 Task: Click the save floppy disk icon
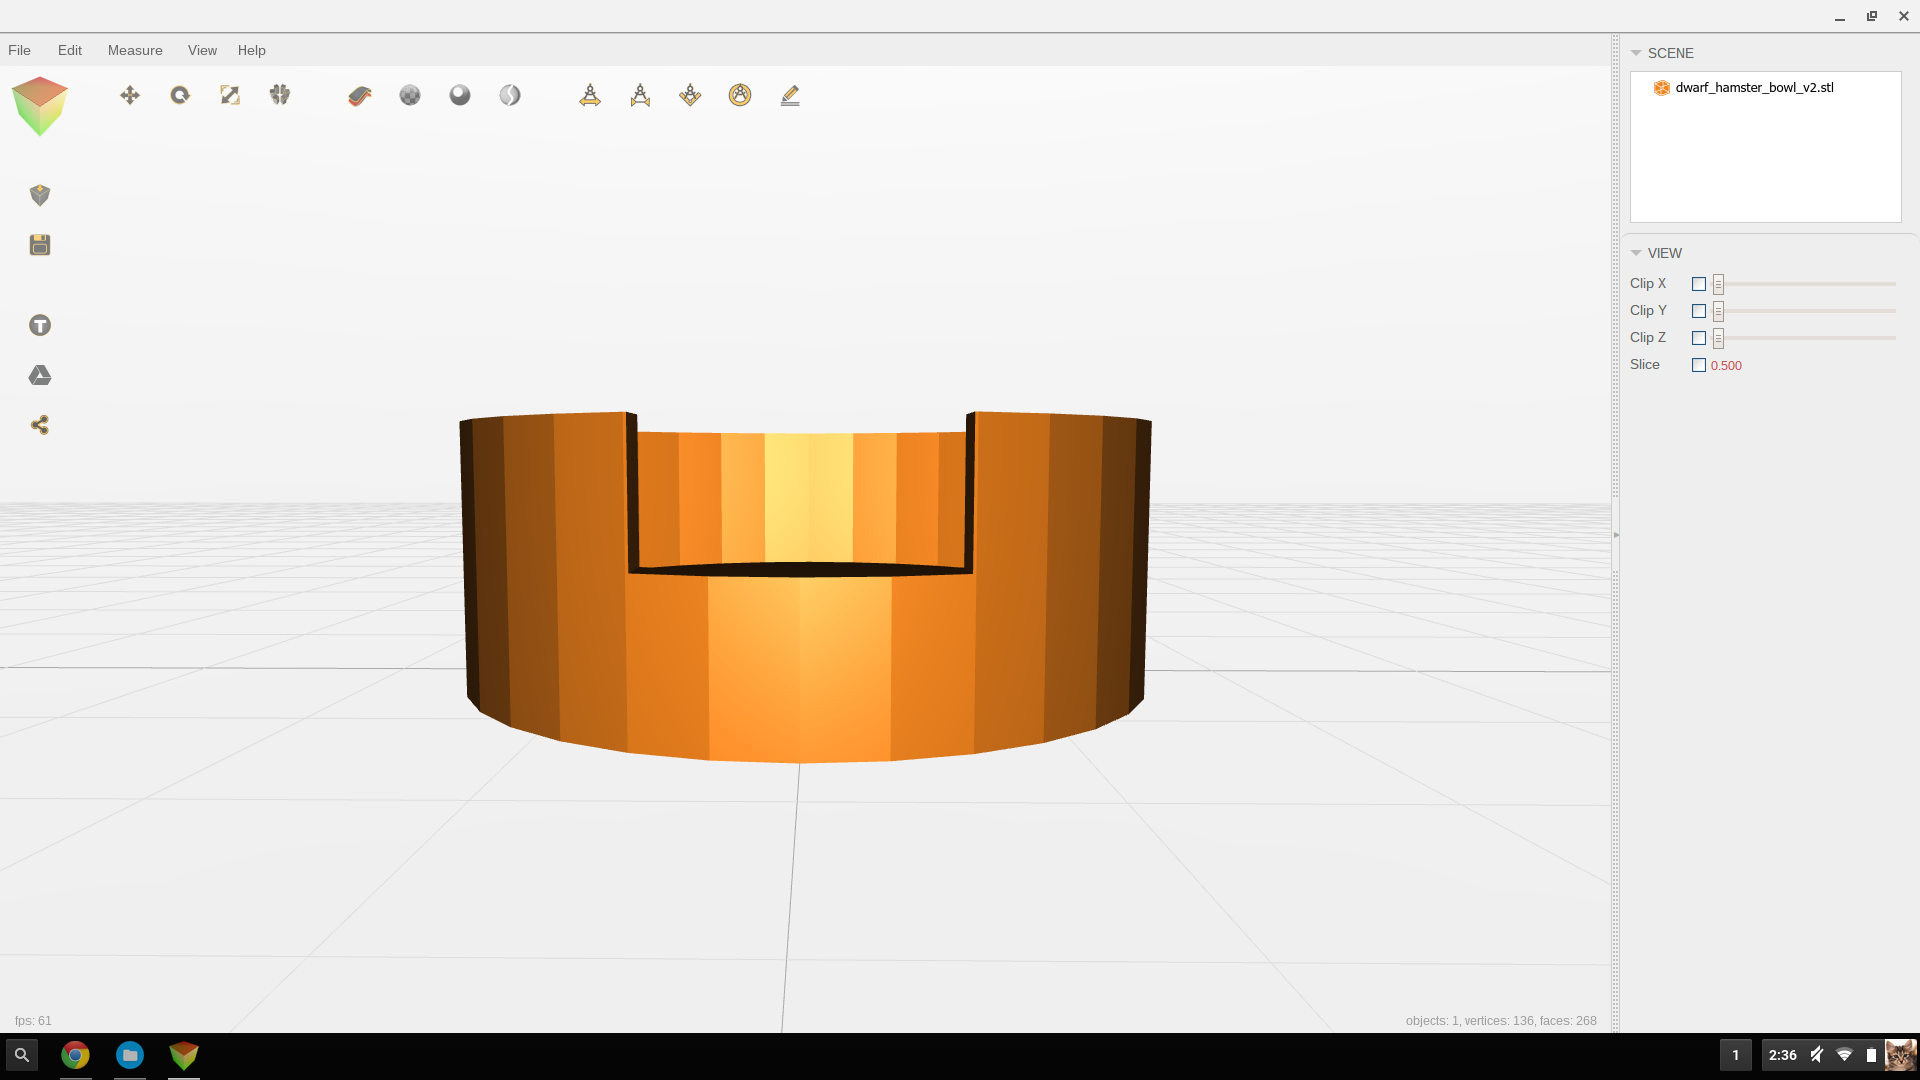[40, 245]
